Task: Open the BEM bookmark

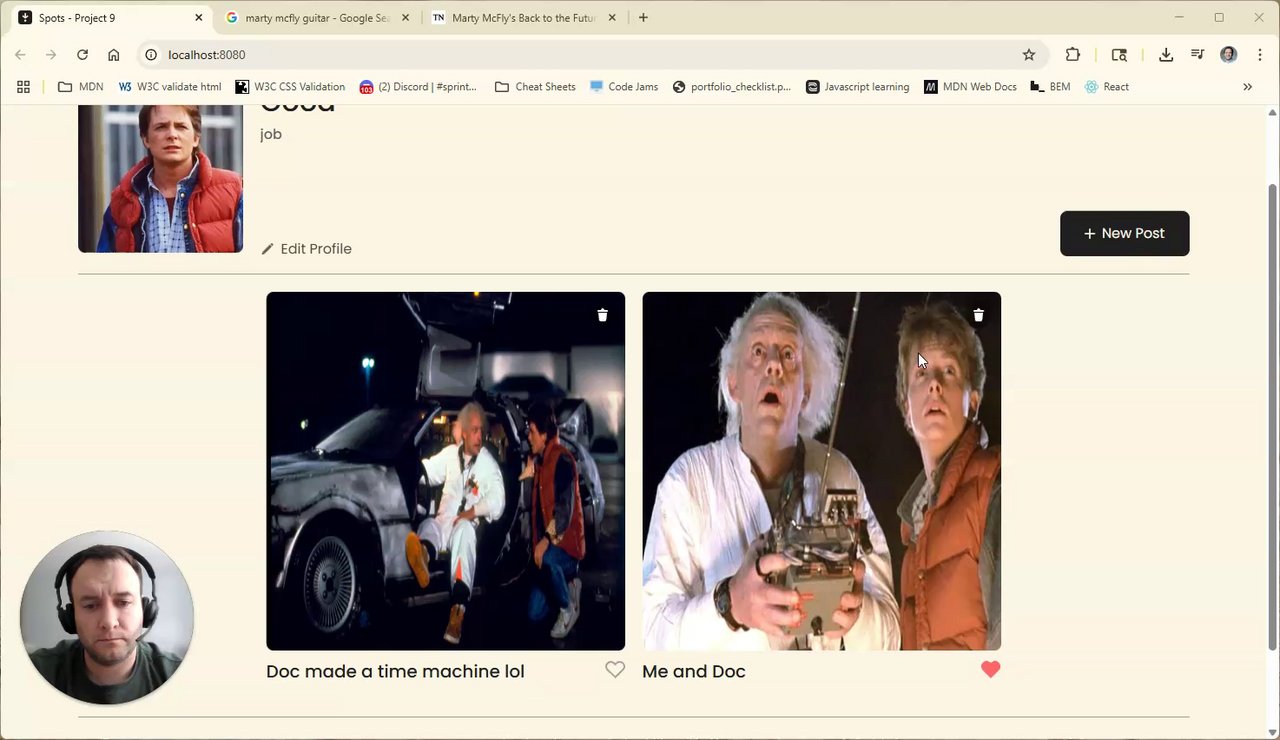Action: coord(1050,87)
